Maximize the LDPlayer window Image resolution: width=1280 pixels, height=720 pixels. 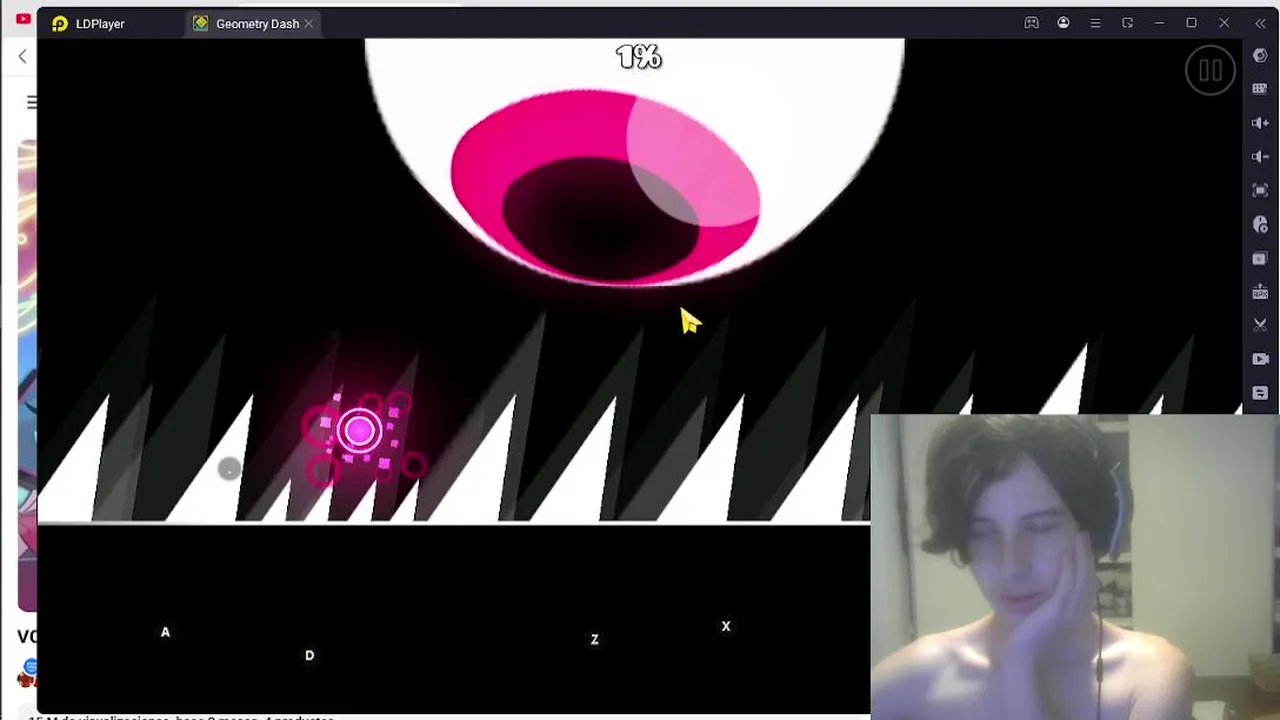[1191, 23]
